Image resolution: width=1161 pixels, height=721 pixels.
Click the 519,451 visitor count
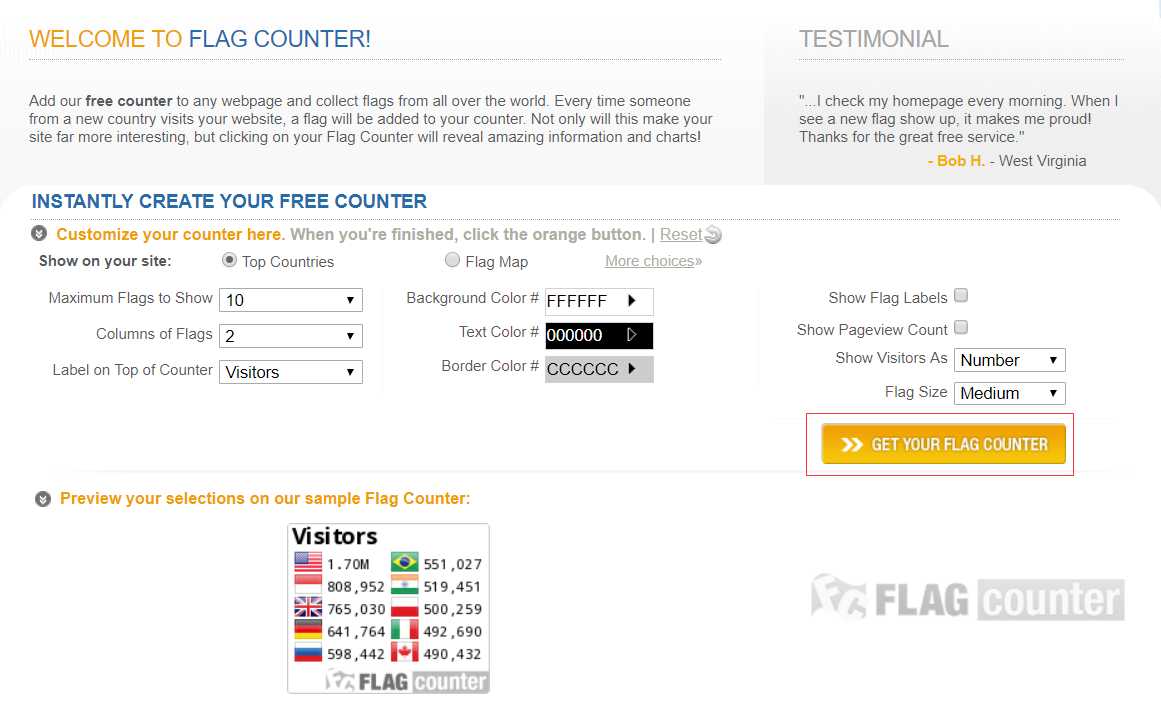[452, 587]
